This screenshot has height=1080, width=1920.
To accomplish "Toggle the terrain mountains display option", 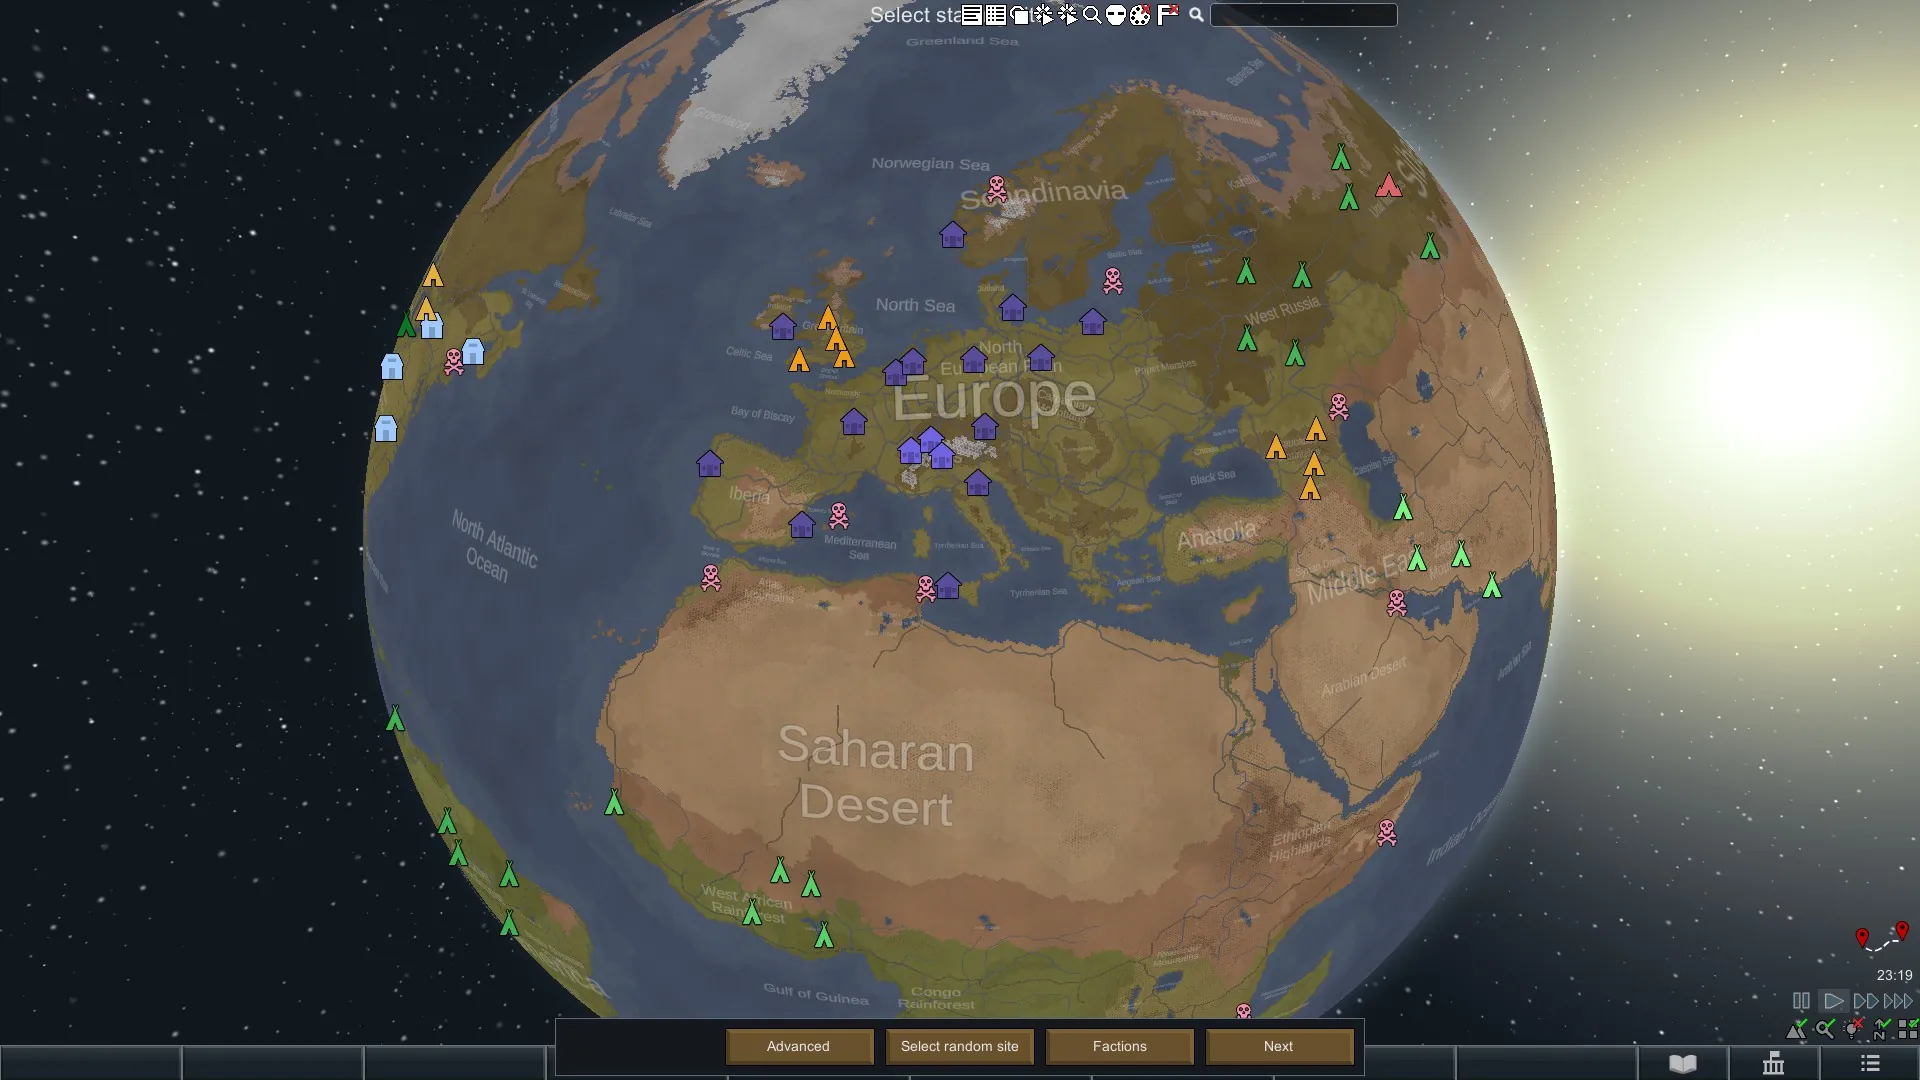I will pos(1797,1029).
